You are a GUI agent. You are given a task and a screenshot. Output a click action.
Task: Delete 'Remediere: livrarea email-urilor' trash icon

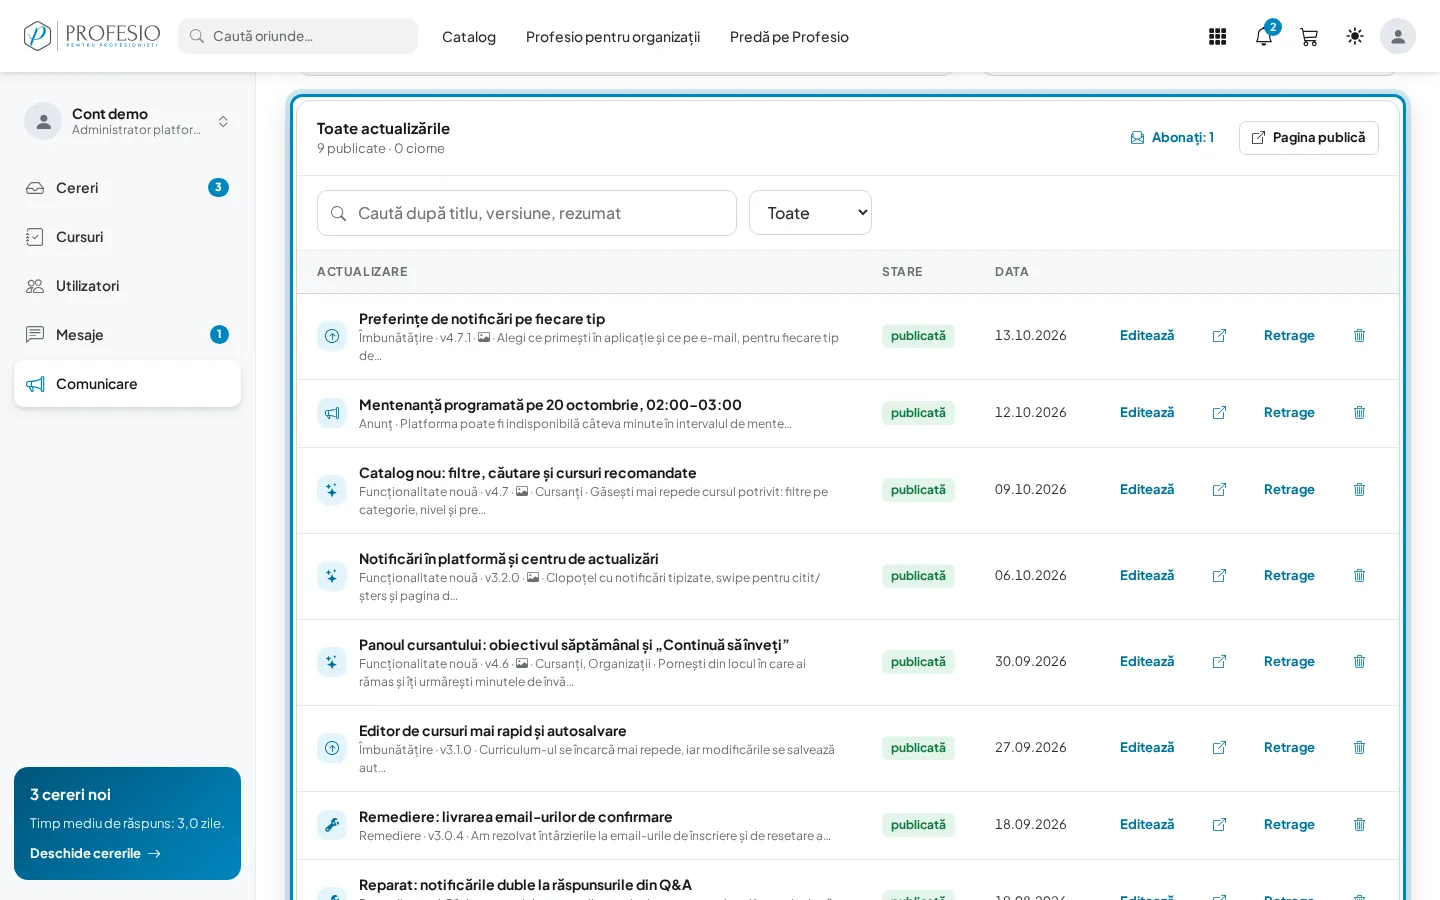tap(1359, 825)
